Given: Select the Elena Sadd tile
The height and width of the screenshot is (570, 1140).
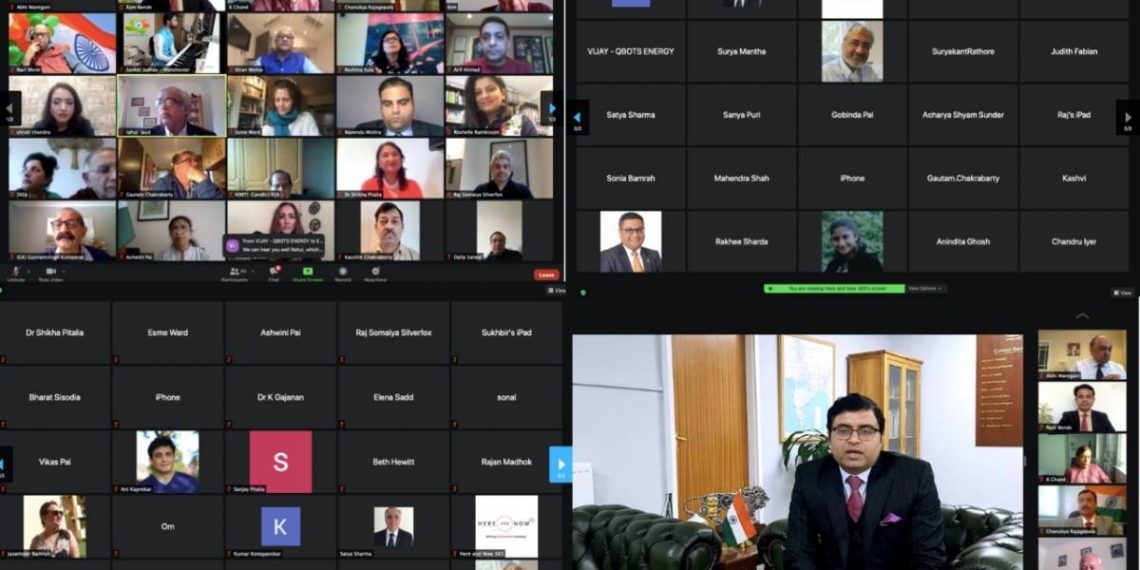Looking at the screenshot, I should tap(393, 398).
